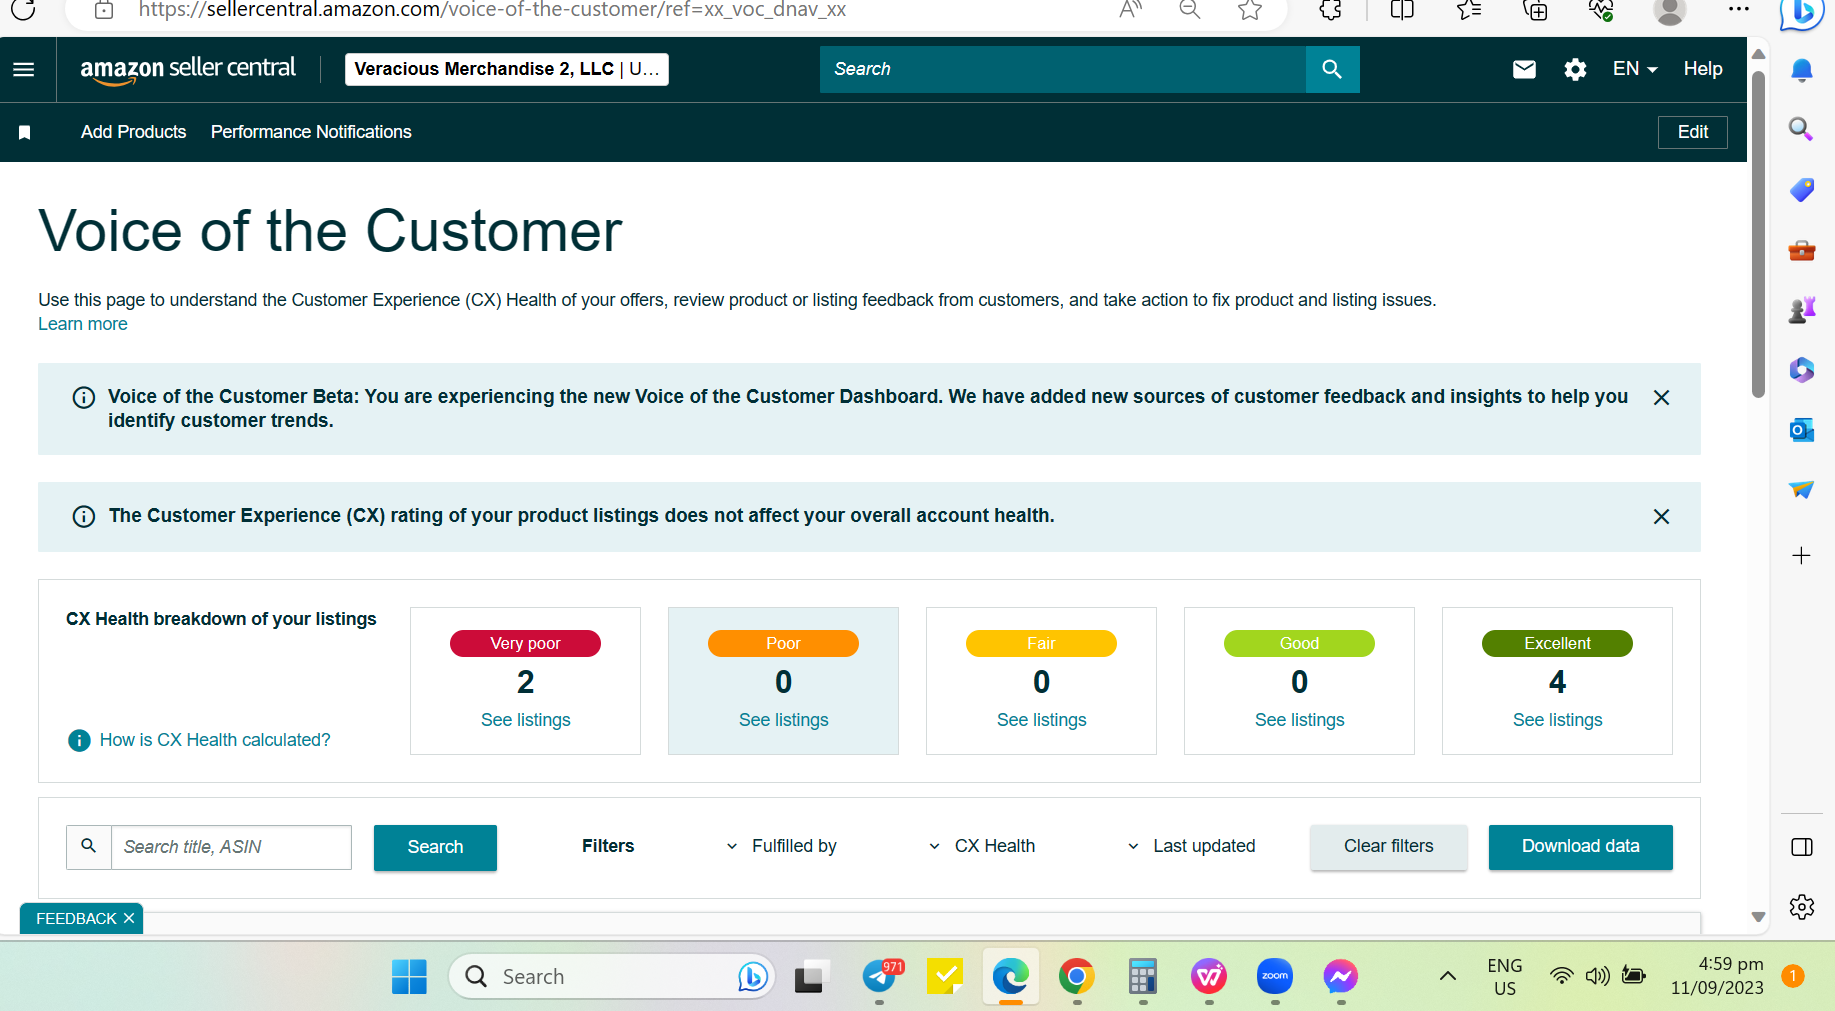The width and height of the screenshot is (1835, 1011).
Task: Click the teal search magnifier button
Action: pos(1332,69)
